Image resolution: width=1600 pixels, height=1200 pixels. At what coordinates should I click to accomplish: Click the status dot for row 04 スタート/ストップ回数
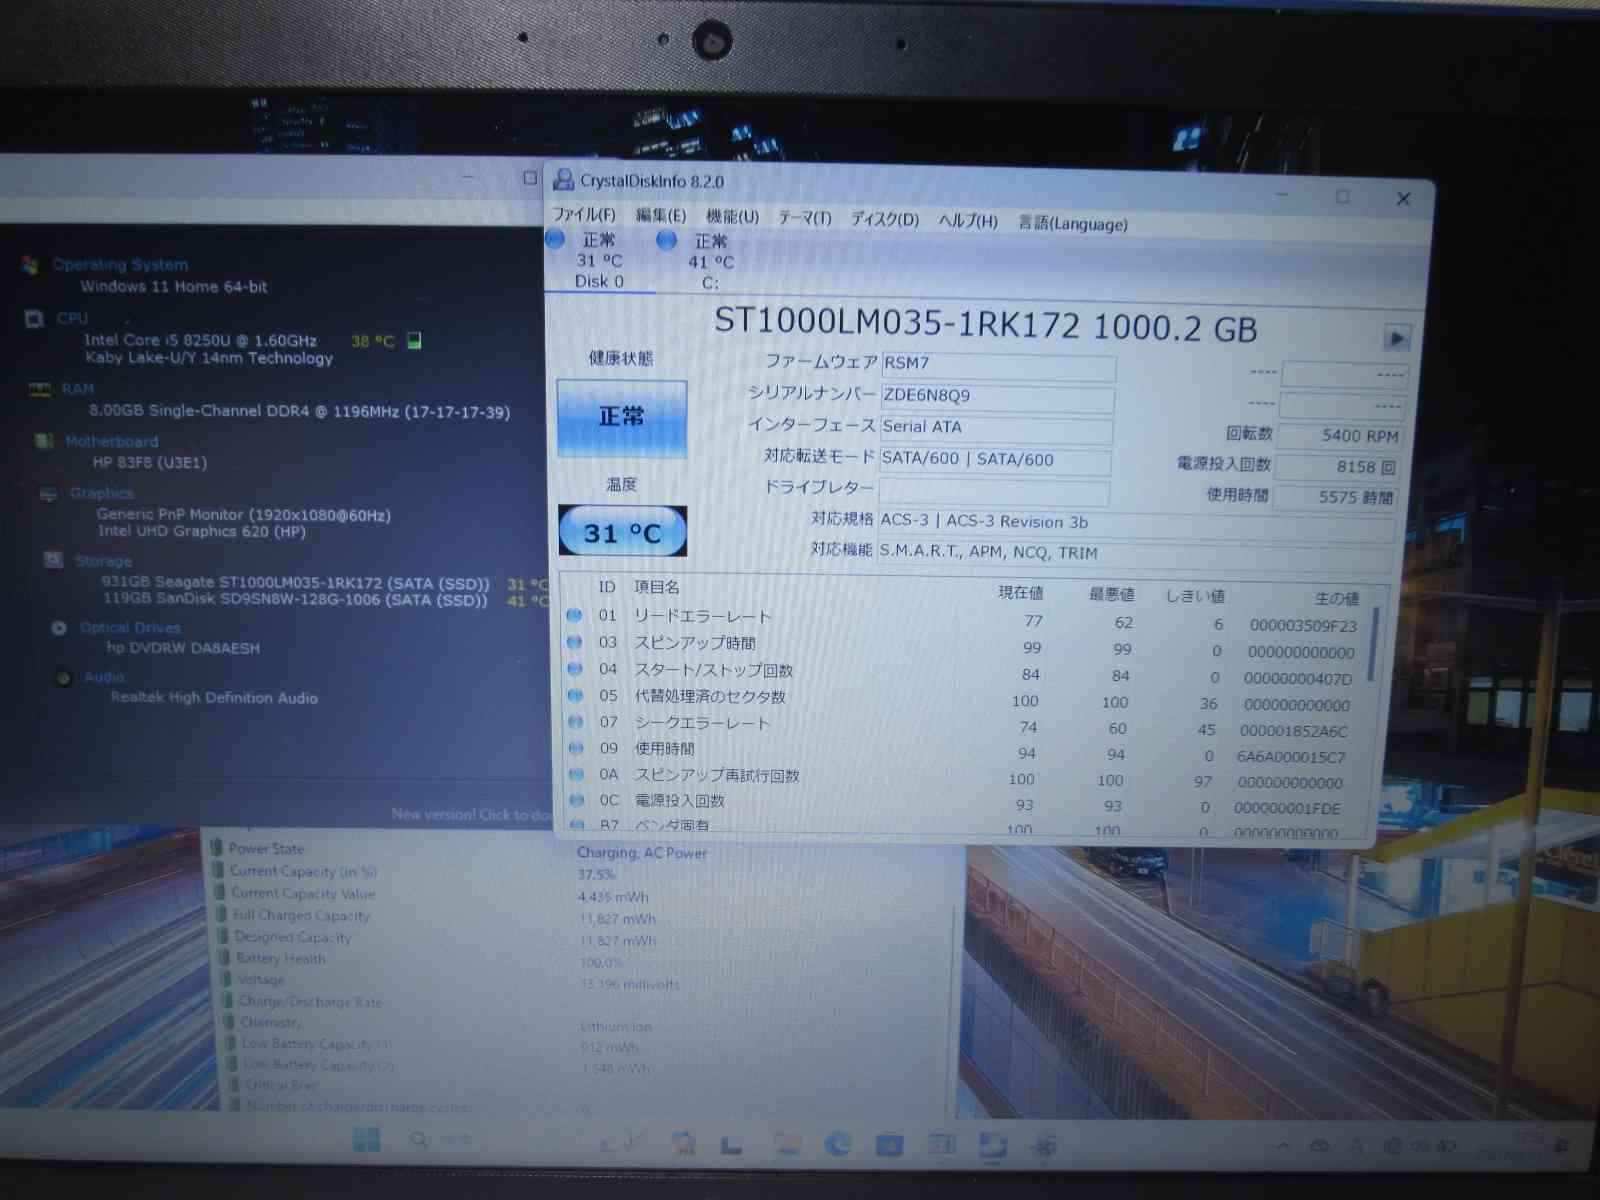[575, 668]
